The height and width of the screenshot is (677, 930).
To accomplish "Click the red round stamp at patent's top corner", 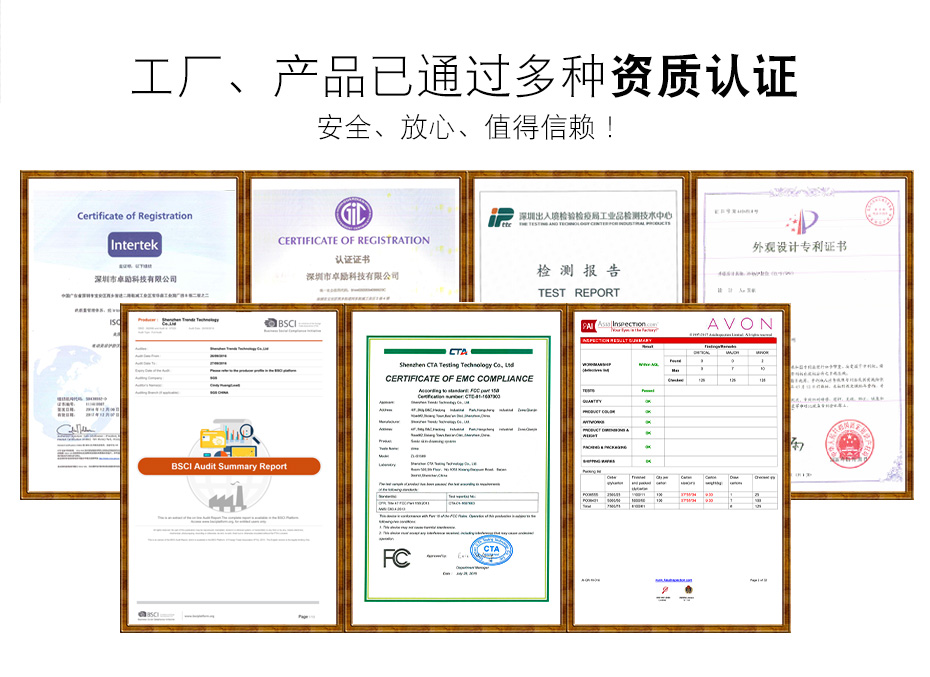I will click(x=879, y=211).
